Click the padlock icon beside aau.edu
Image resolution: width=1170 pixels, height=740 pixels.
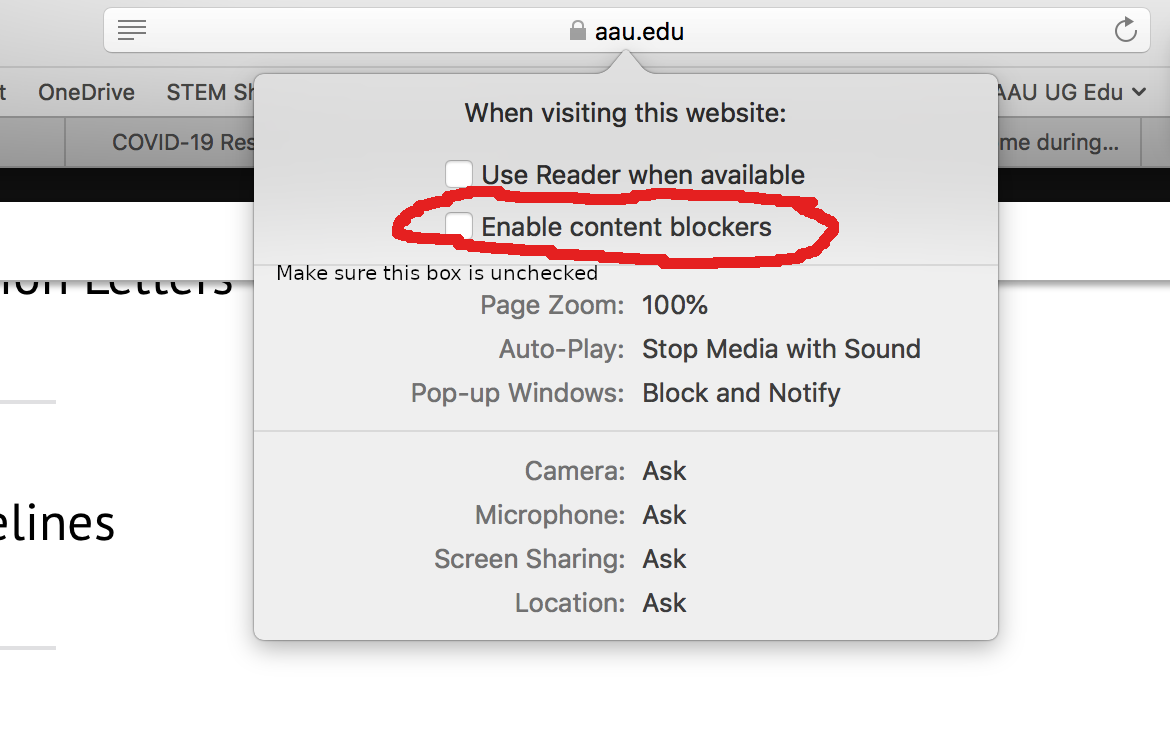tap(578, 31)
